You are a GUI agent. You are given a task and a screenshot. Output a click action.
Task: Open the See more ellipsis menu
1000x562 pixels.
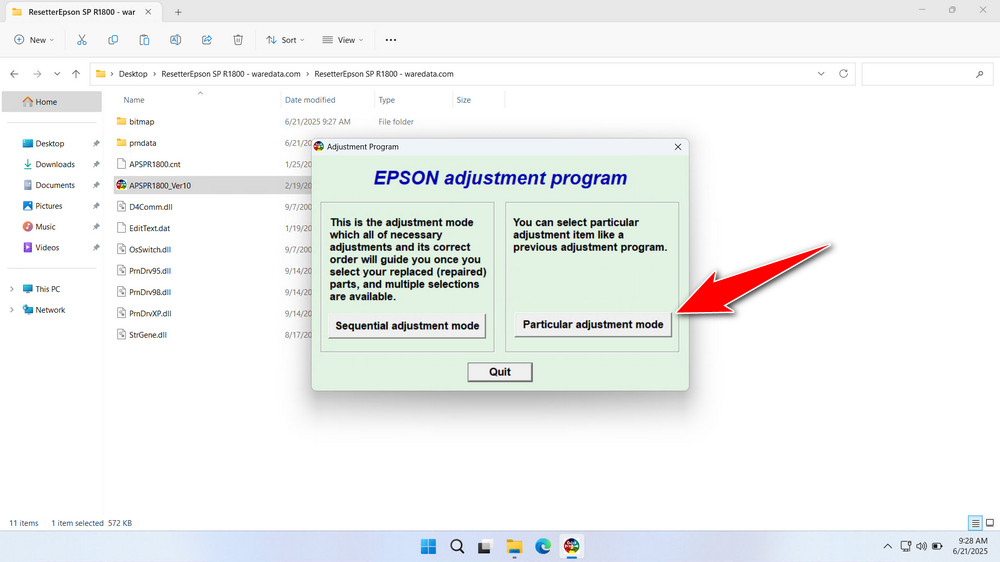[x=391, y=40]
